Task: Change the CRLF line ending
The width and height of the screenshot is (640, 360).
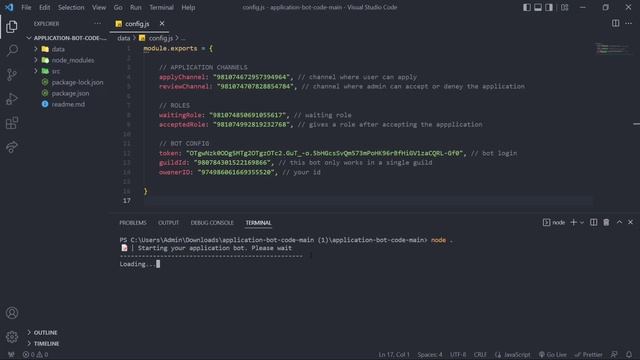Action: tap(480, 355)
